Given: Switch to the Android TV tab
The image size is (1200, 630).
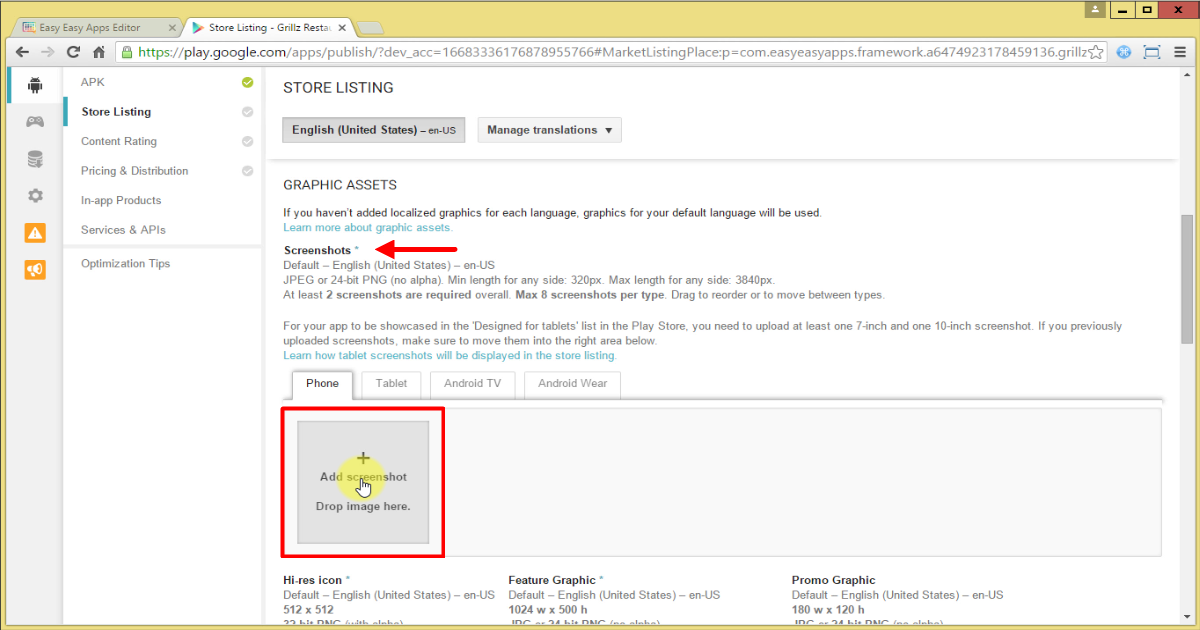Looking at the screenshot, I should point(472,384).
